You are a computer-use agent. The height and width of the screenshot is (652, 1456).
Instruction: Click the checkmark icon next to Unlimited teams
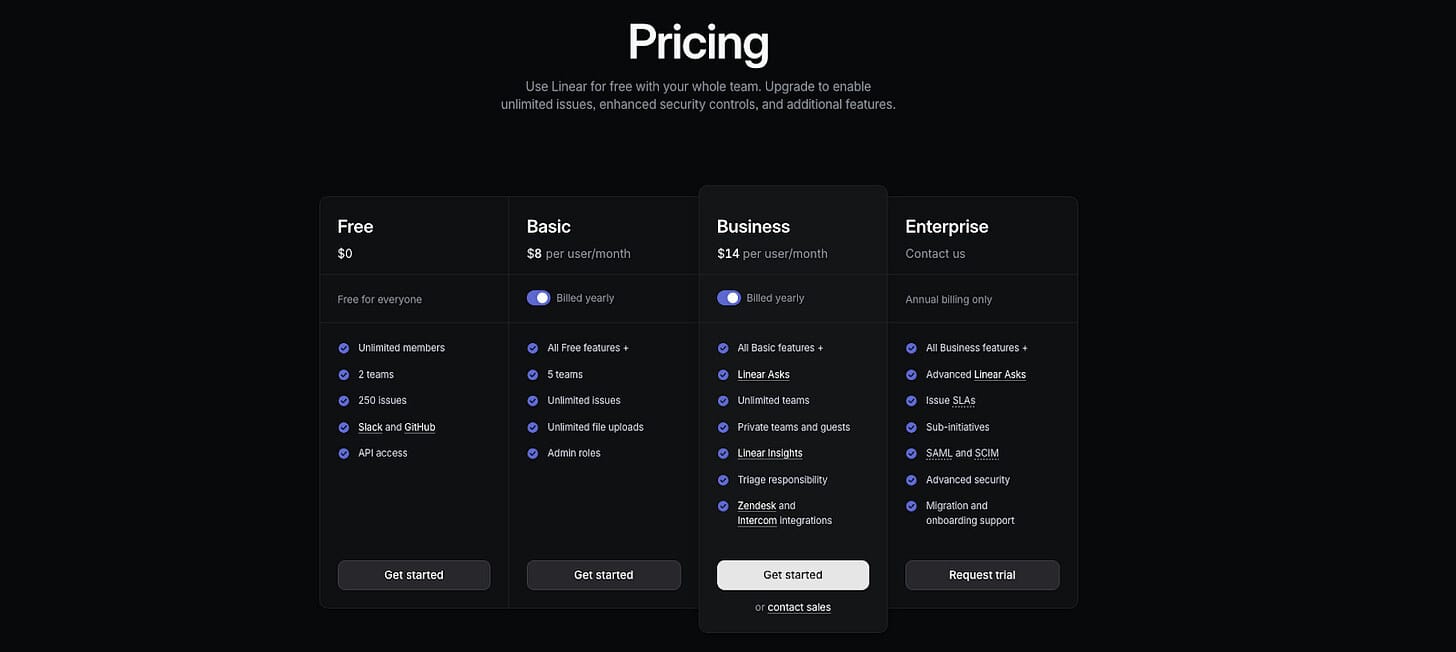(x=723, y=400)
